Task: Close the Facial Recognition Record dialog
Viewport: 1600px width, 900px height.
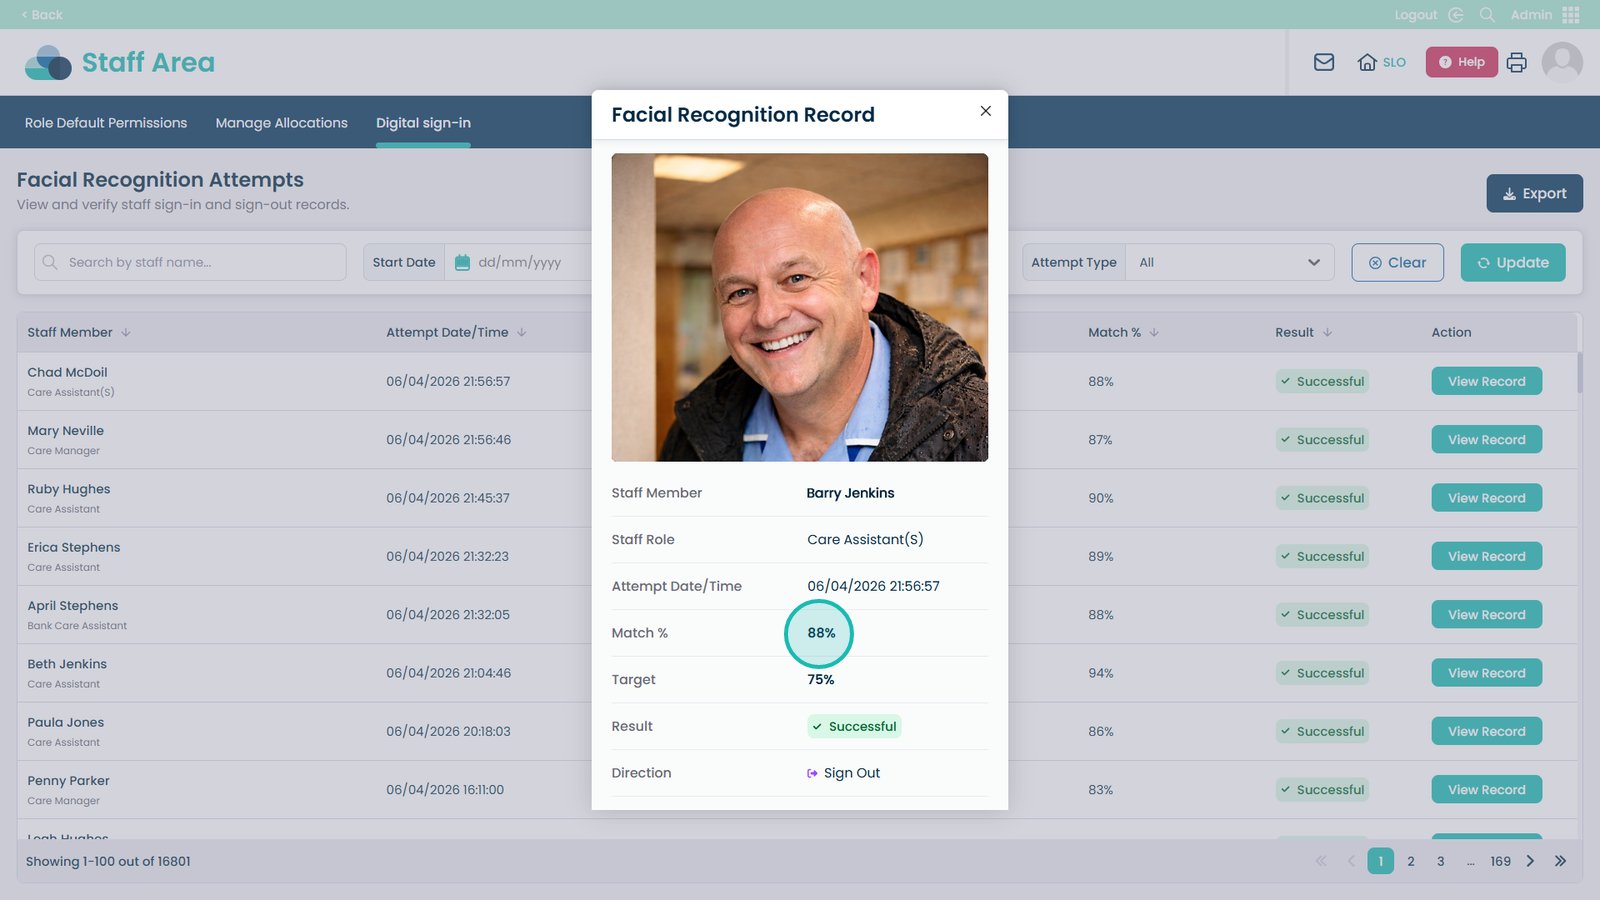Action: (985, 111)
